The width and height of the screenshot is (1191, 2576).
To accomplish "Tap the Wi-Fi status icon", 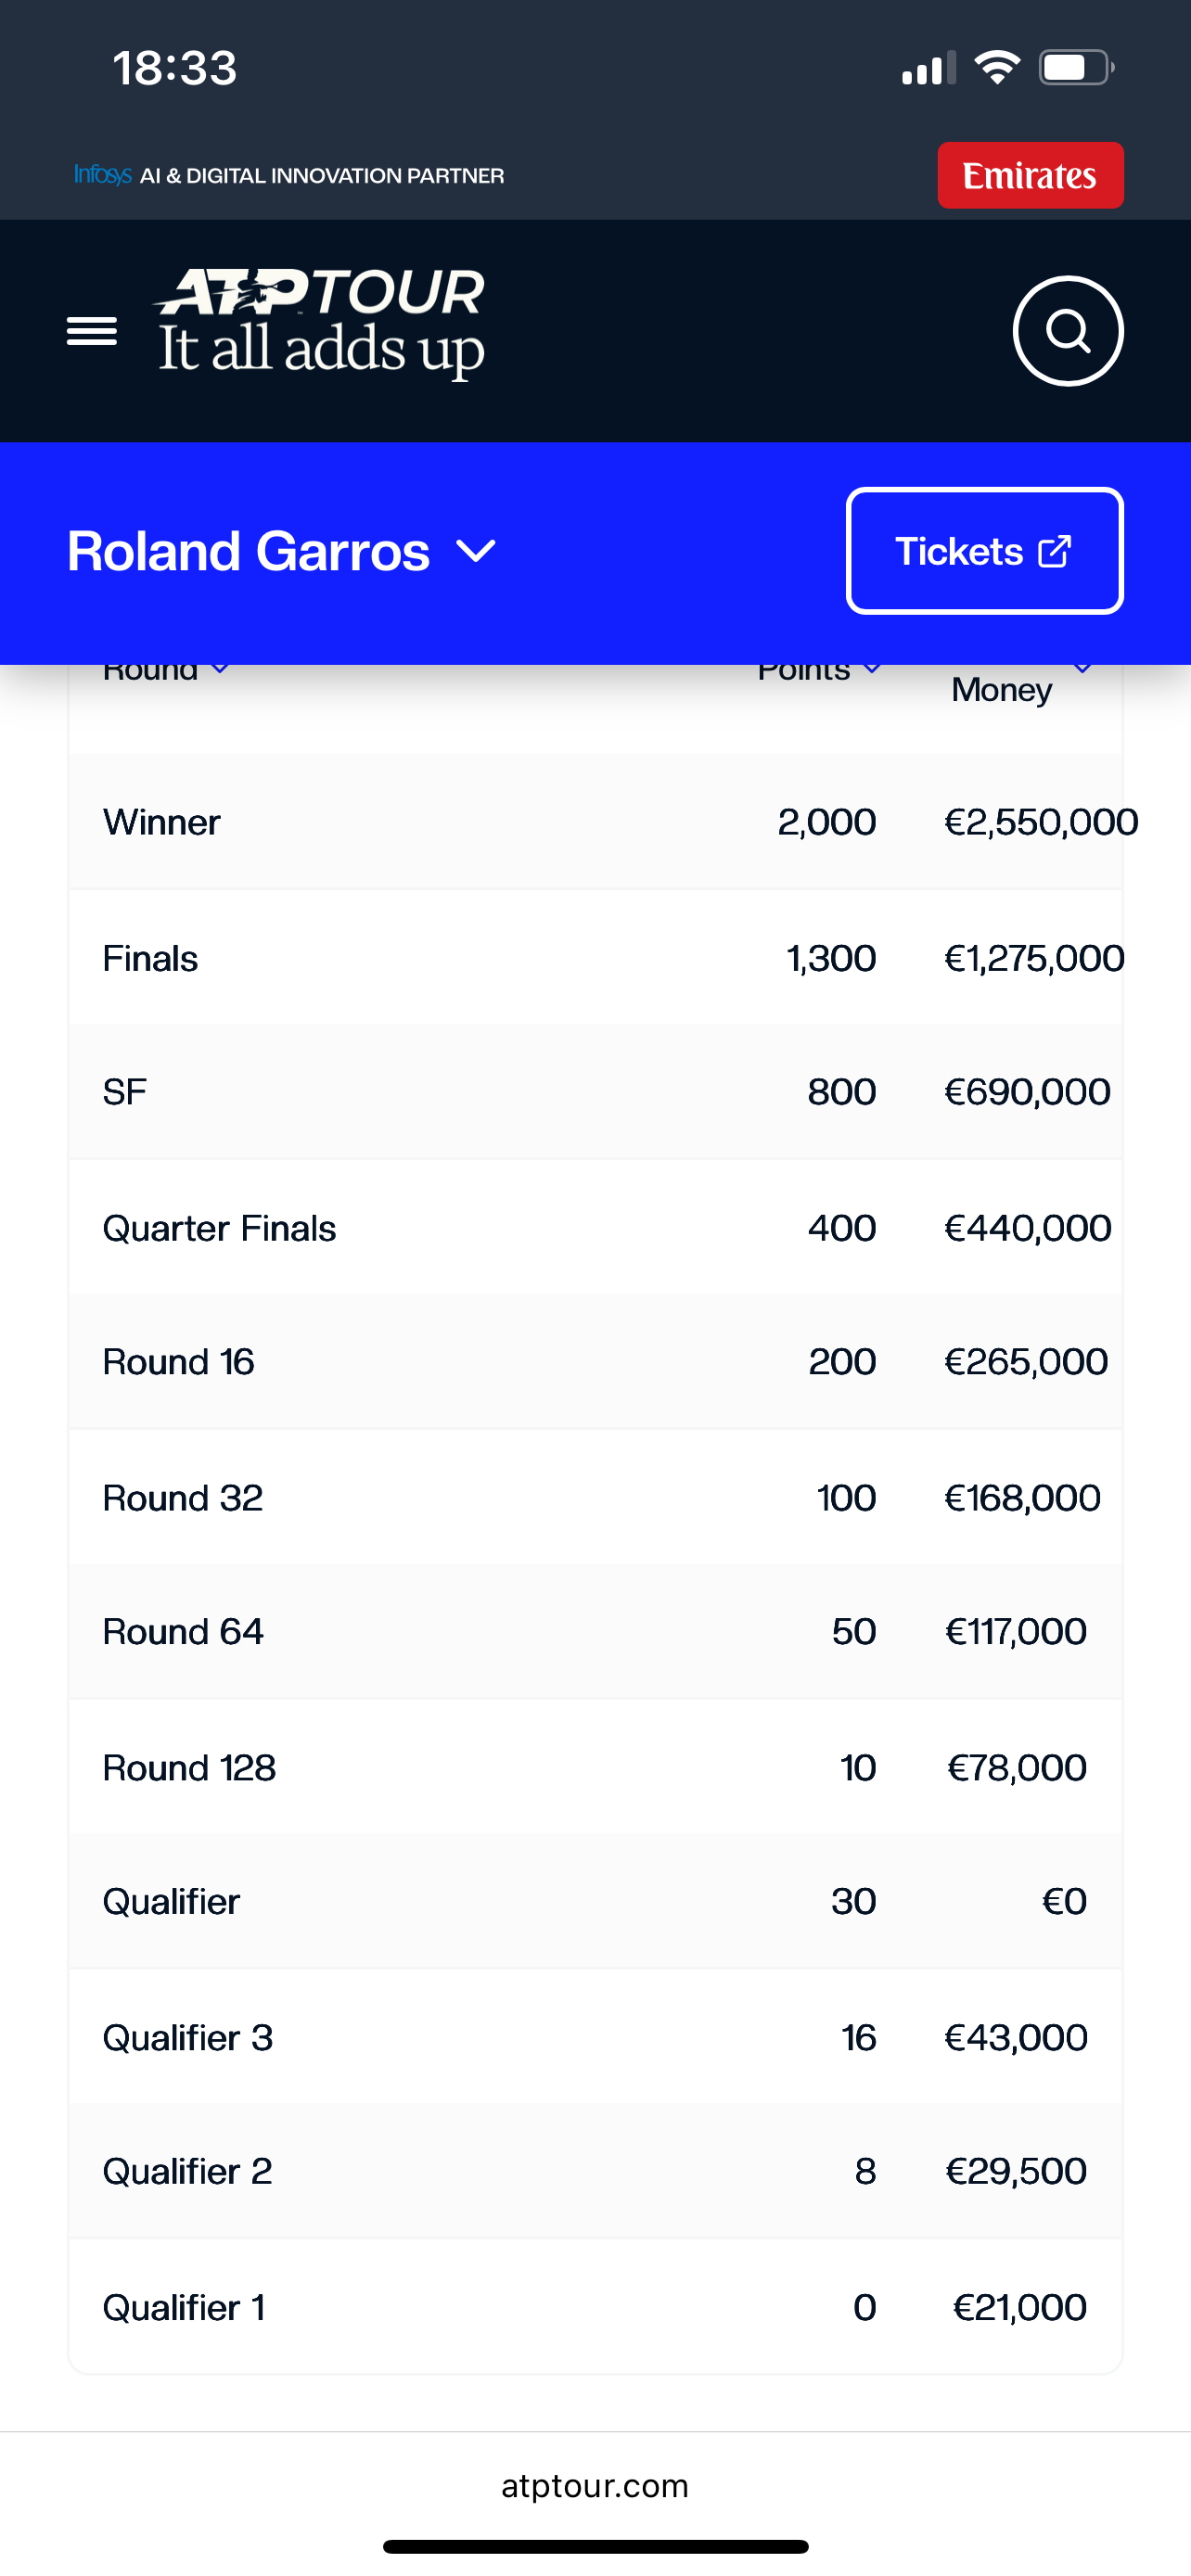I will pyautogui.click(x=997, y=68).
